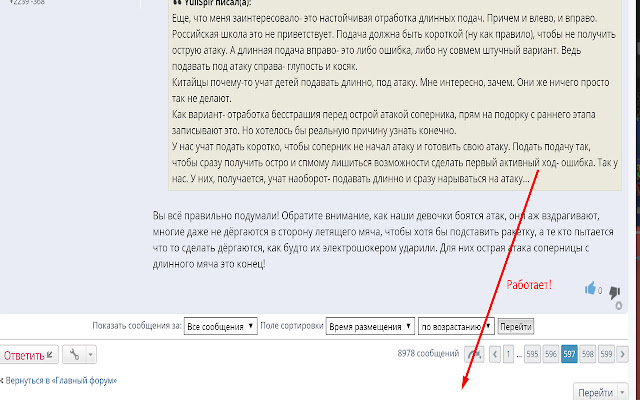Viewport: 640px width, 400px height.
Task: Click quoted line starting 'Еще, что меня заинтересовало'
Action: pos(384,18)
